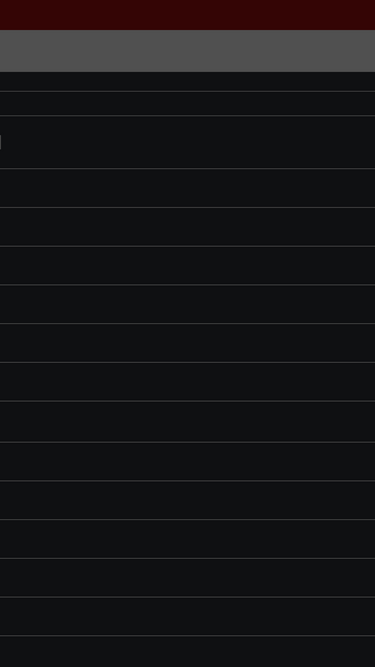Select the twelfth empty row below the header
The width and height of the screenshot is (375, 667).
pyautogui.click(x=188, y=500)
